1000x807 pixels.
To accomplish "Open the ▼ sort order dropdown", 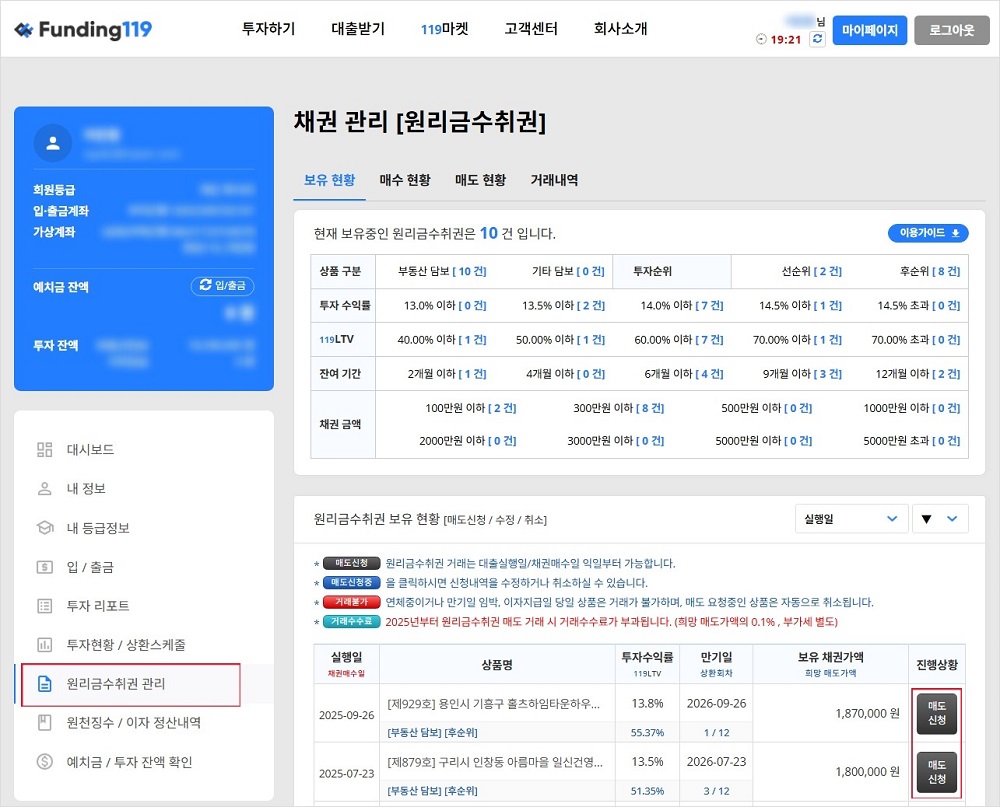I will coord(940,519).
